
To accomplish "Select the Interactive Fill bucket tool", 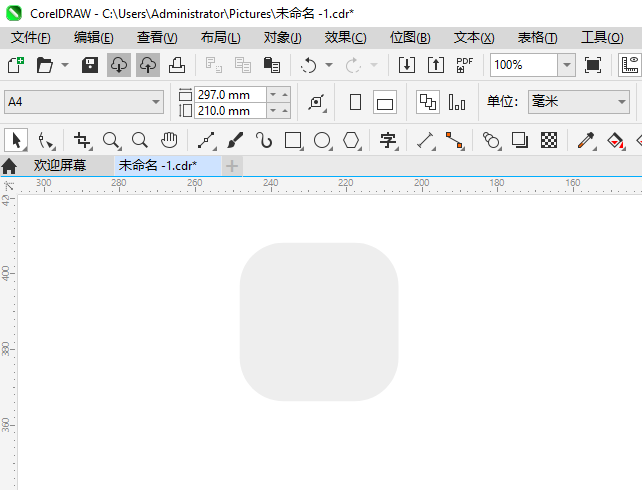I will pos(615,140).
